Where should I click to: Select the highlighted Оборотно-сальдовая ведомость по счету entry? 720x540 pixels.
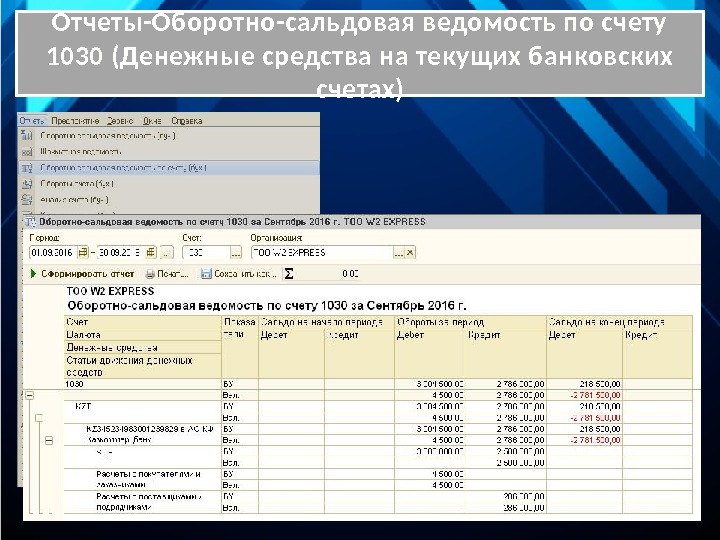[169, 168]
